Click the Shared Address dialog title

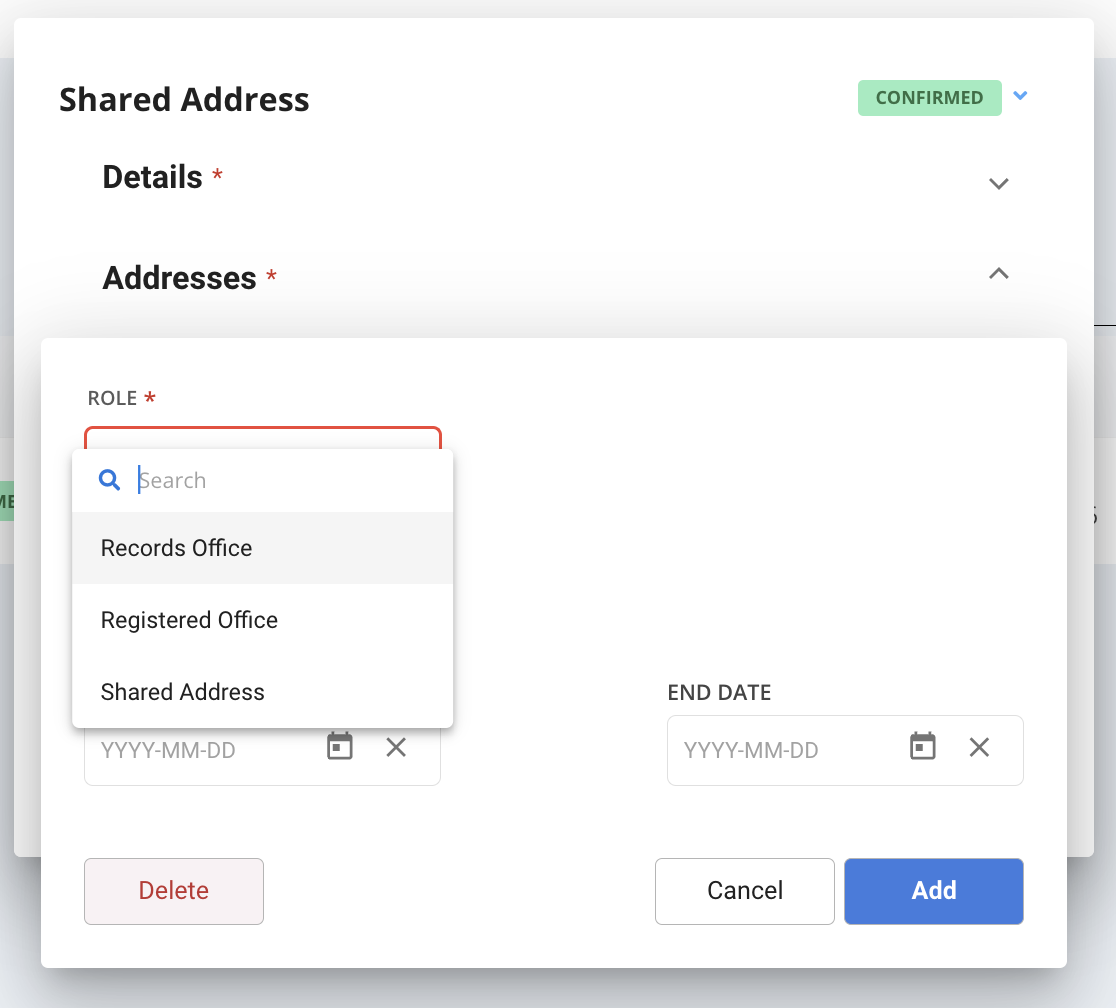[x=184, y=99]
